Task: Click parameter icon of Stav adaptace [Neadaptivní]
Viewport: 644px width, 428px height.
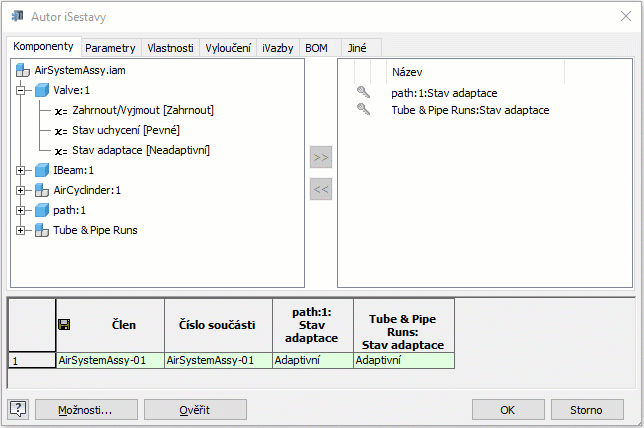Action: [61, 152]
